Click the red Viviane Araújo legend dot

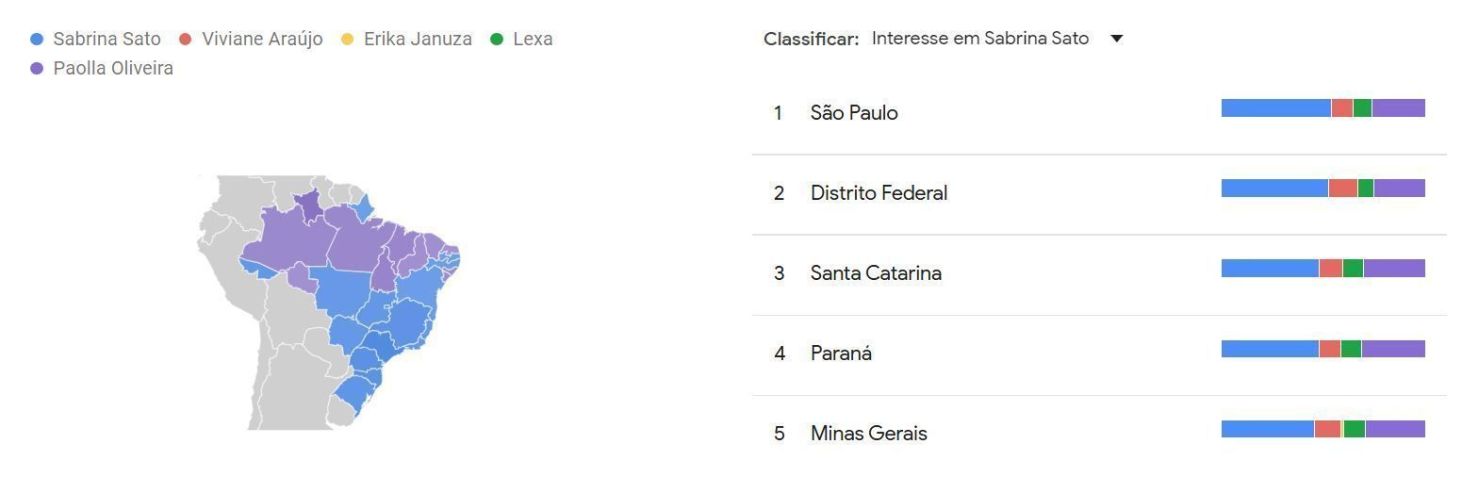[x=185, y=40]
